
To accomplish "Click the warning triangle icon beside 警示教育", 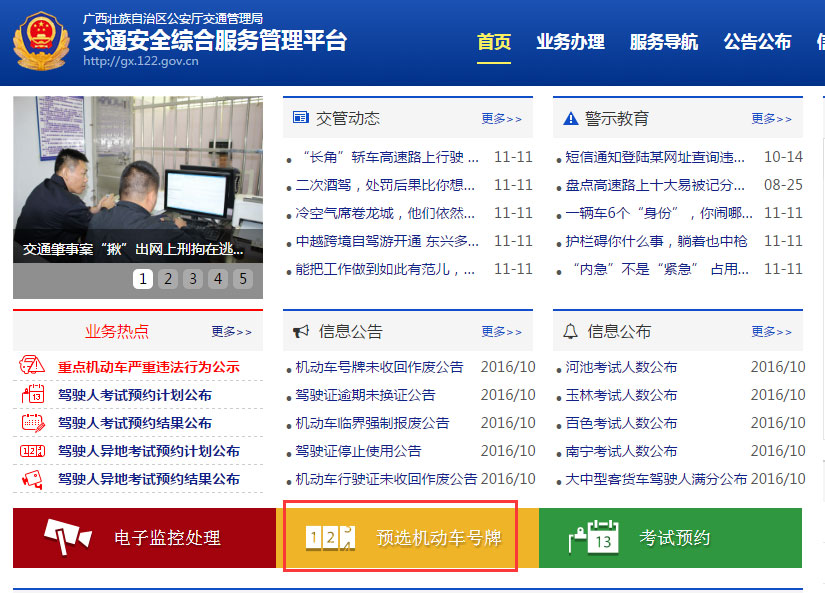I will (x=570, y=118).
